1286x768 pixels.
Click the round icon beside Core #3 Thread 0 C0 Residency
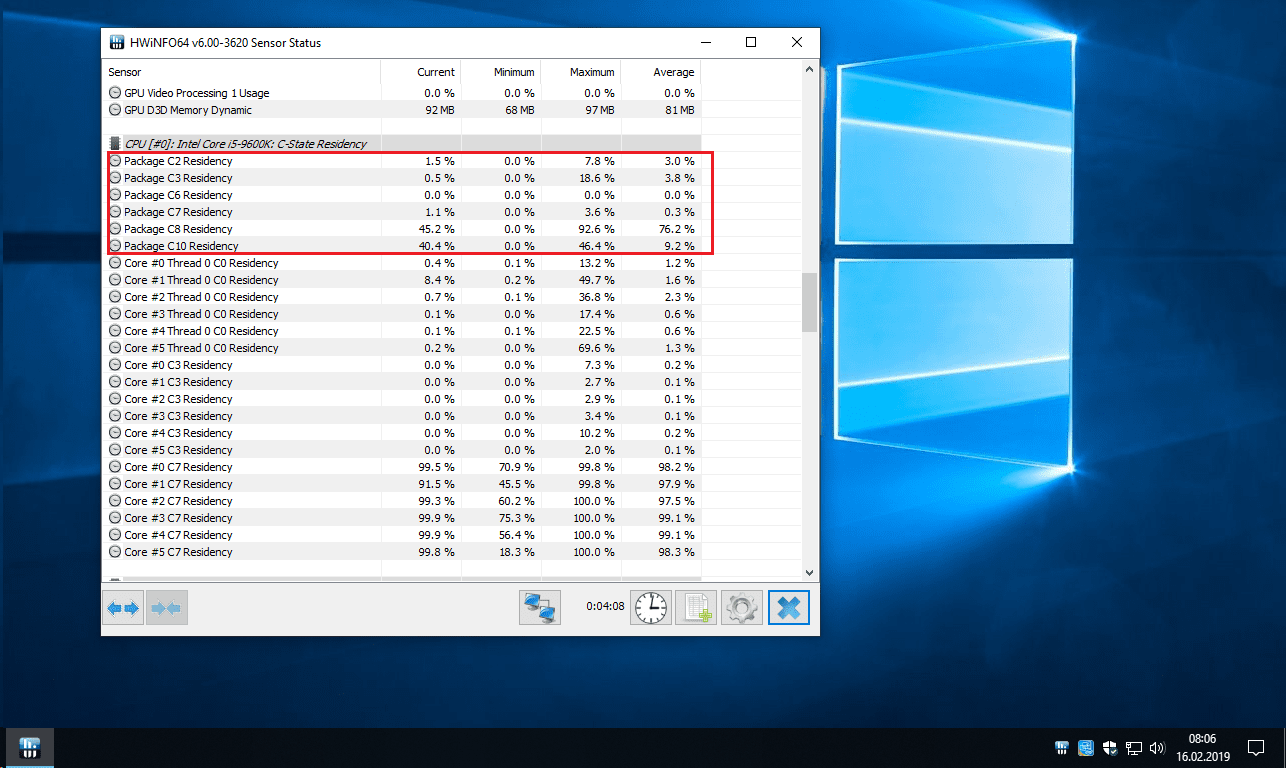(x=115, y=314)
